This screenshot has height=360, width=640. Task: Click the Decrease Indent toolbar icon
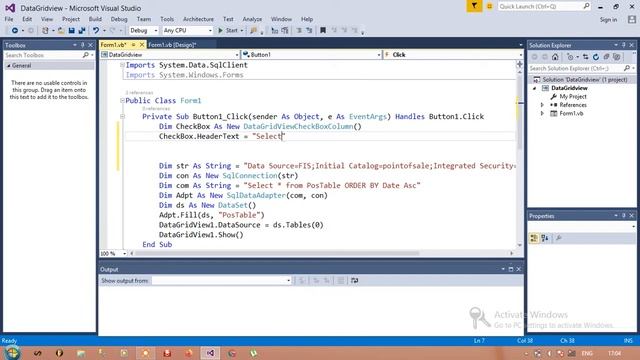299,31
